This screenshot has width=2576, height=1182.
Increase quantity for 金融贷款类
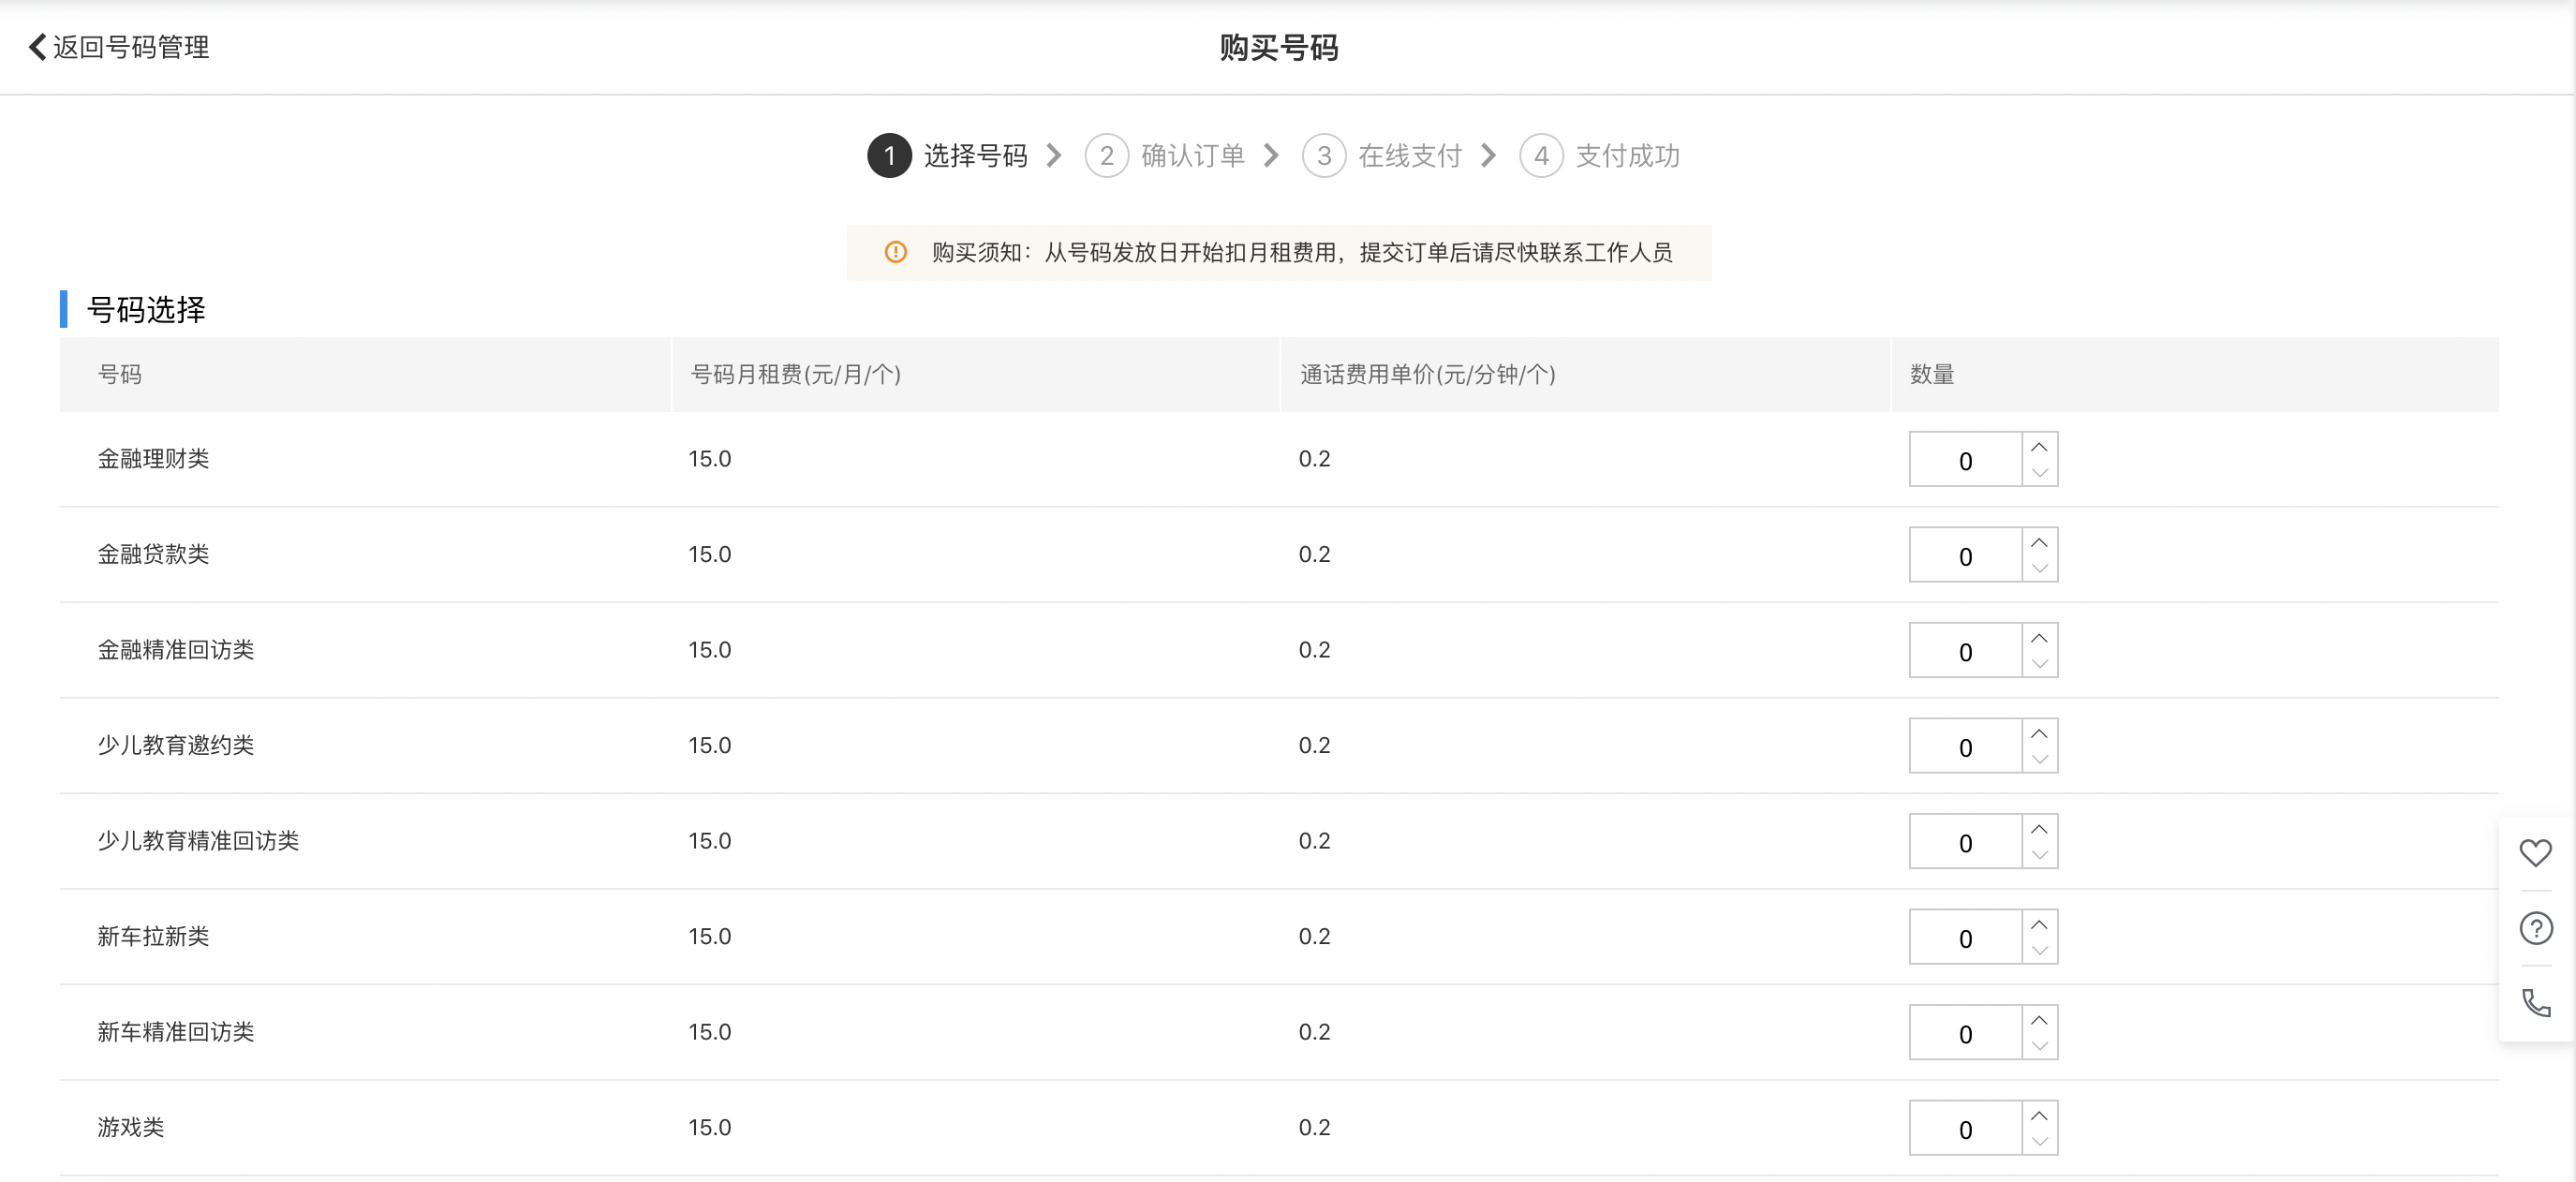pos(2039,542)
